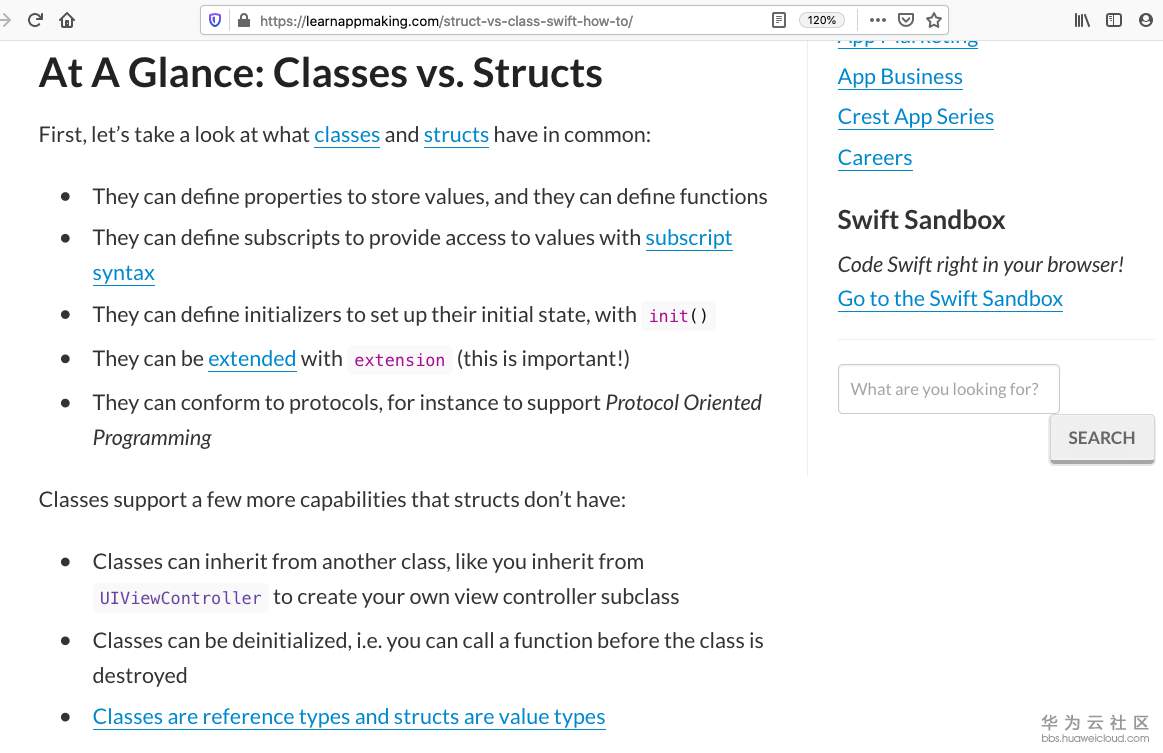The height and width of the screenshot is (753, 1163).
Task: Open the tracking protection shield icon
Action: [215, 20]
